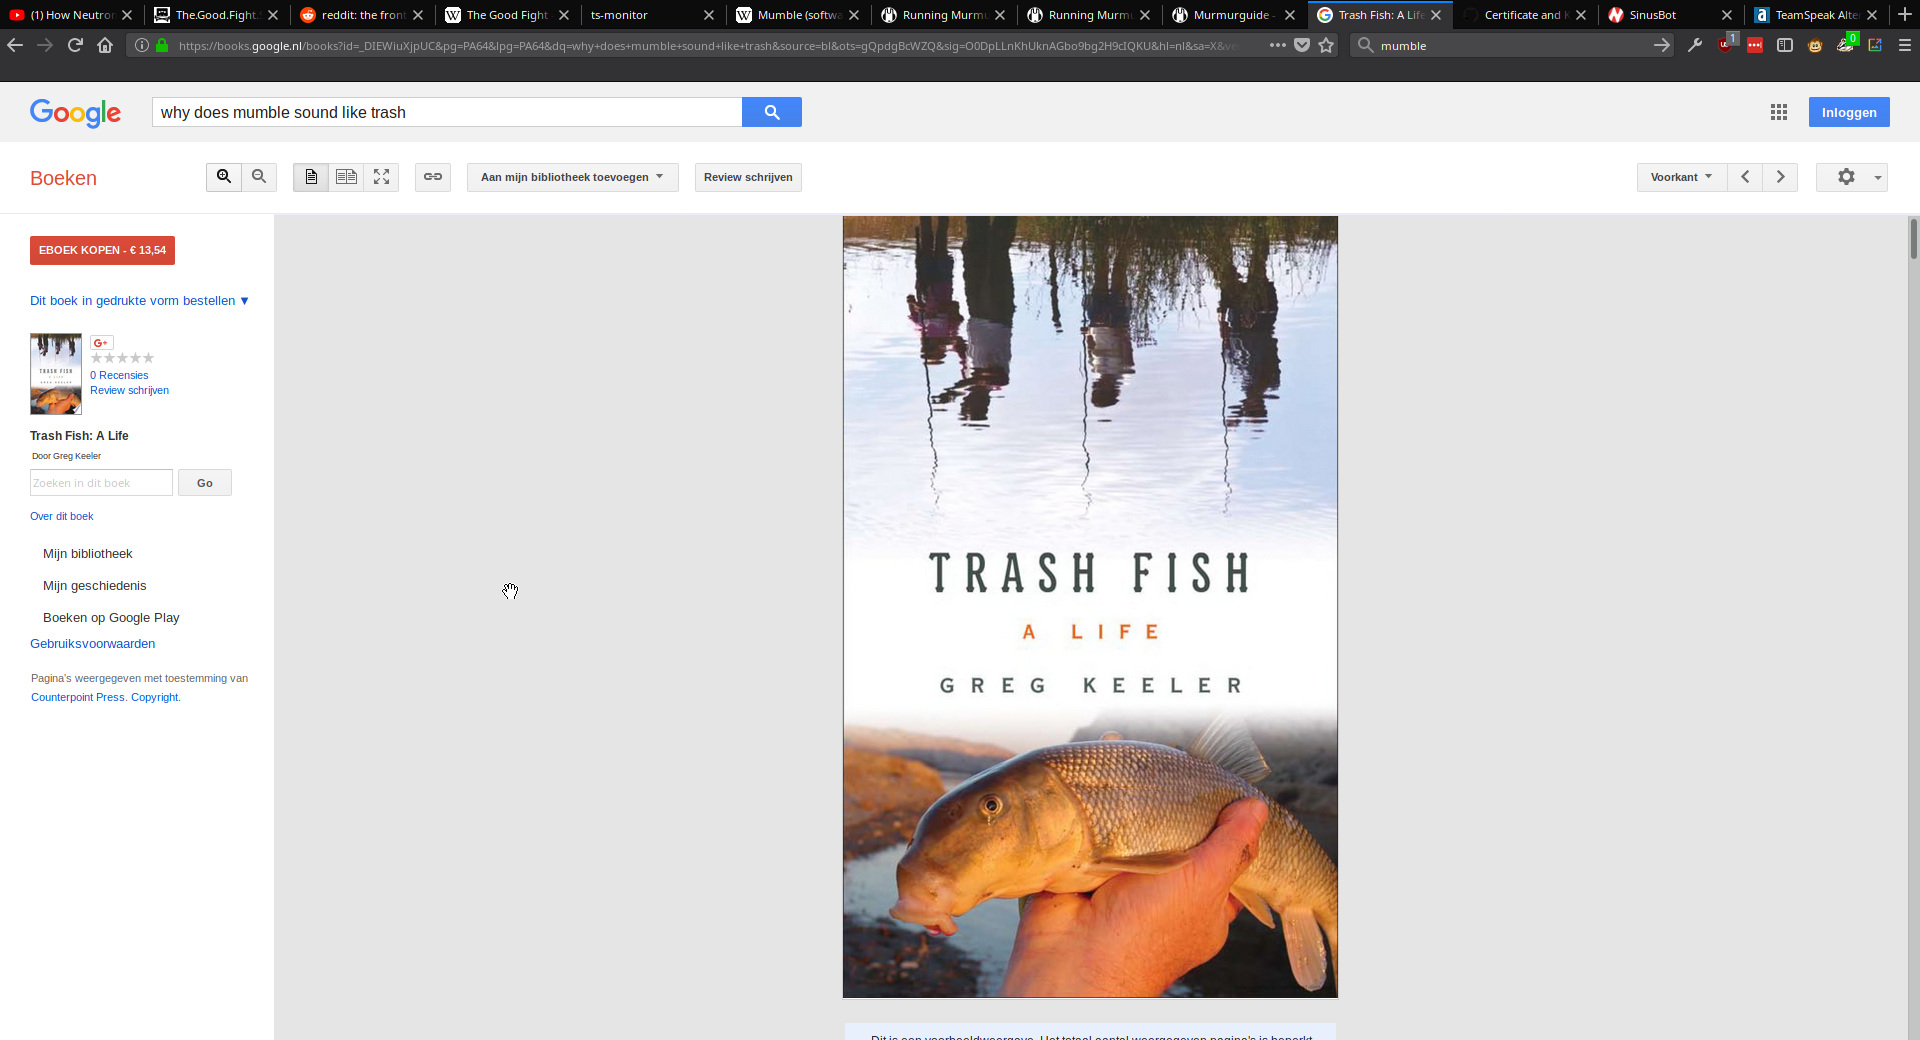Expand 'Aan mijn bibliotheek toevoegen' dropdown
1920x1040 pixels.
pyautogui.click(x=572, y=177)
